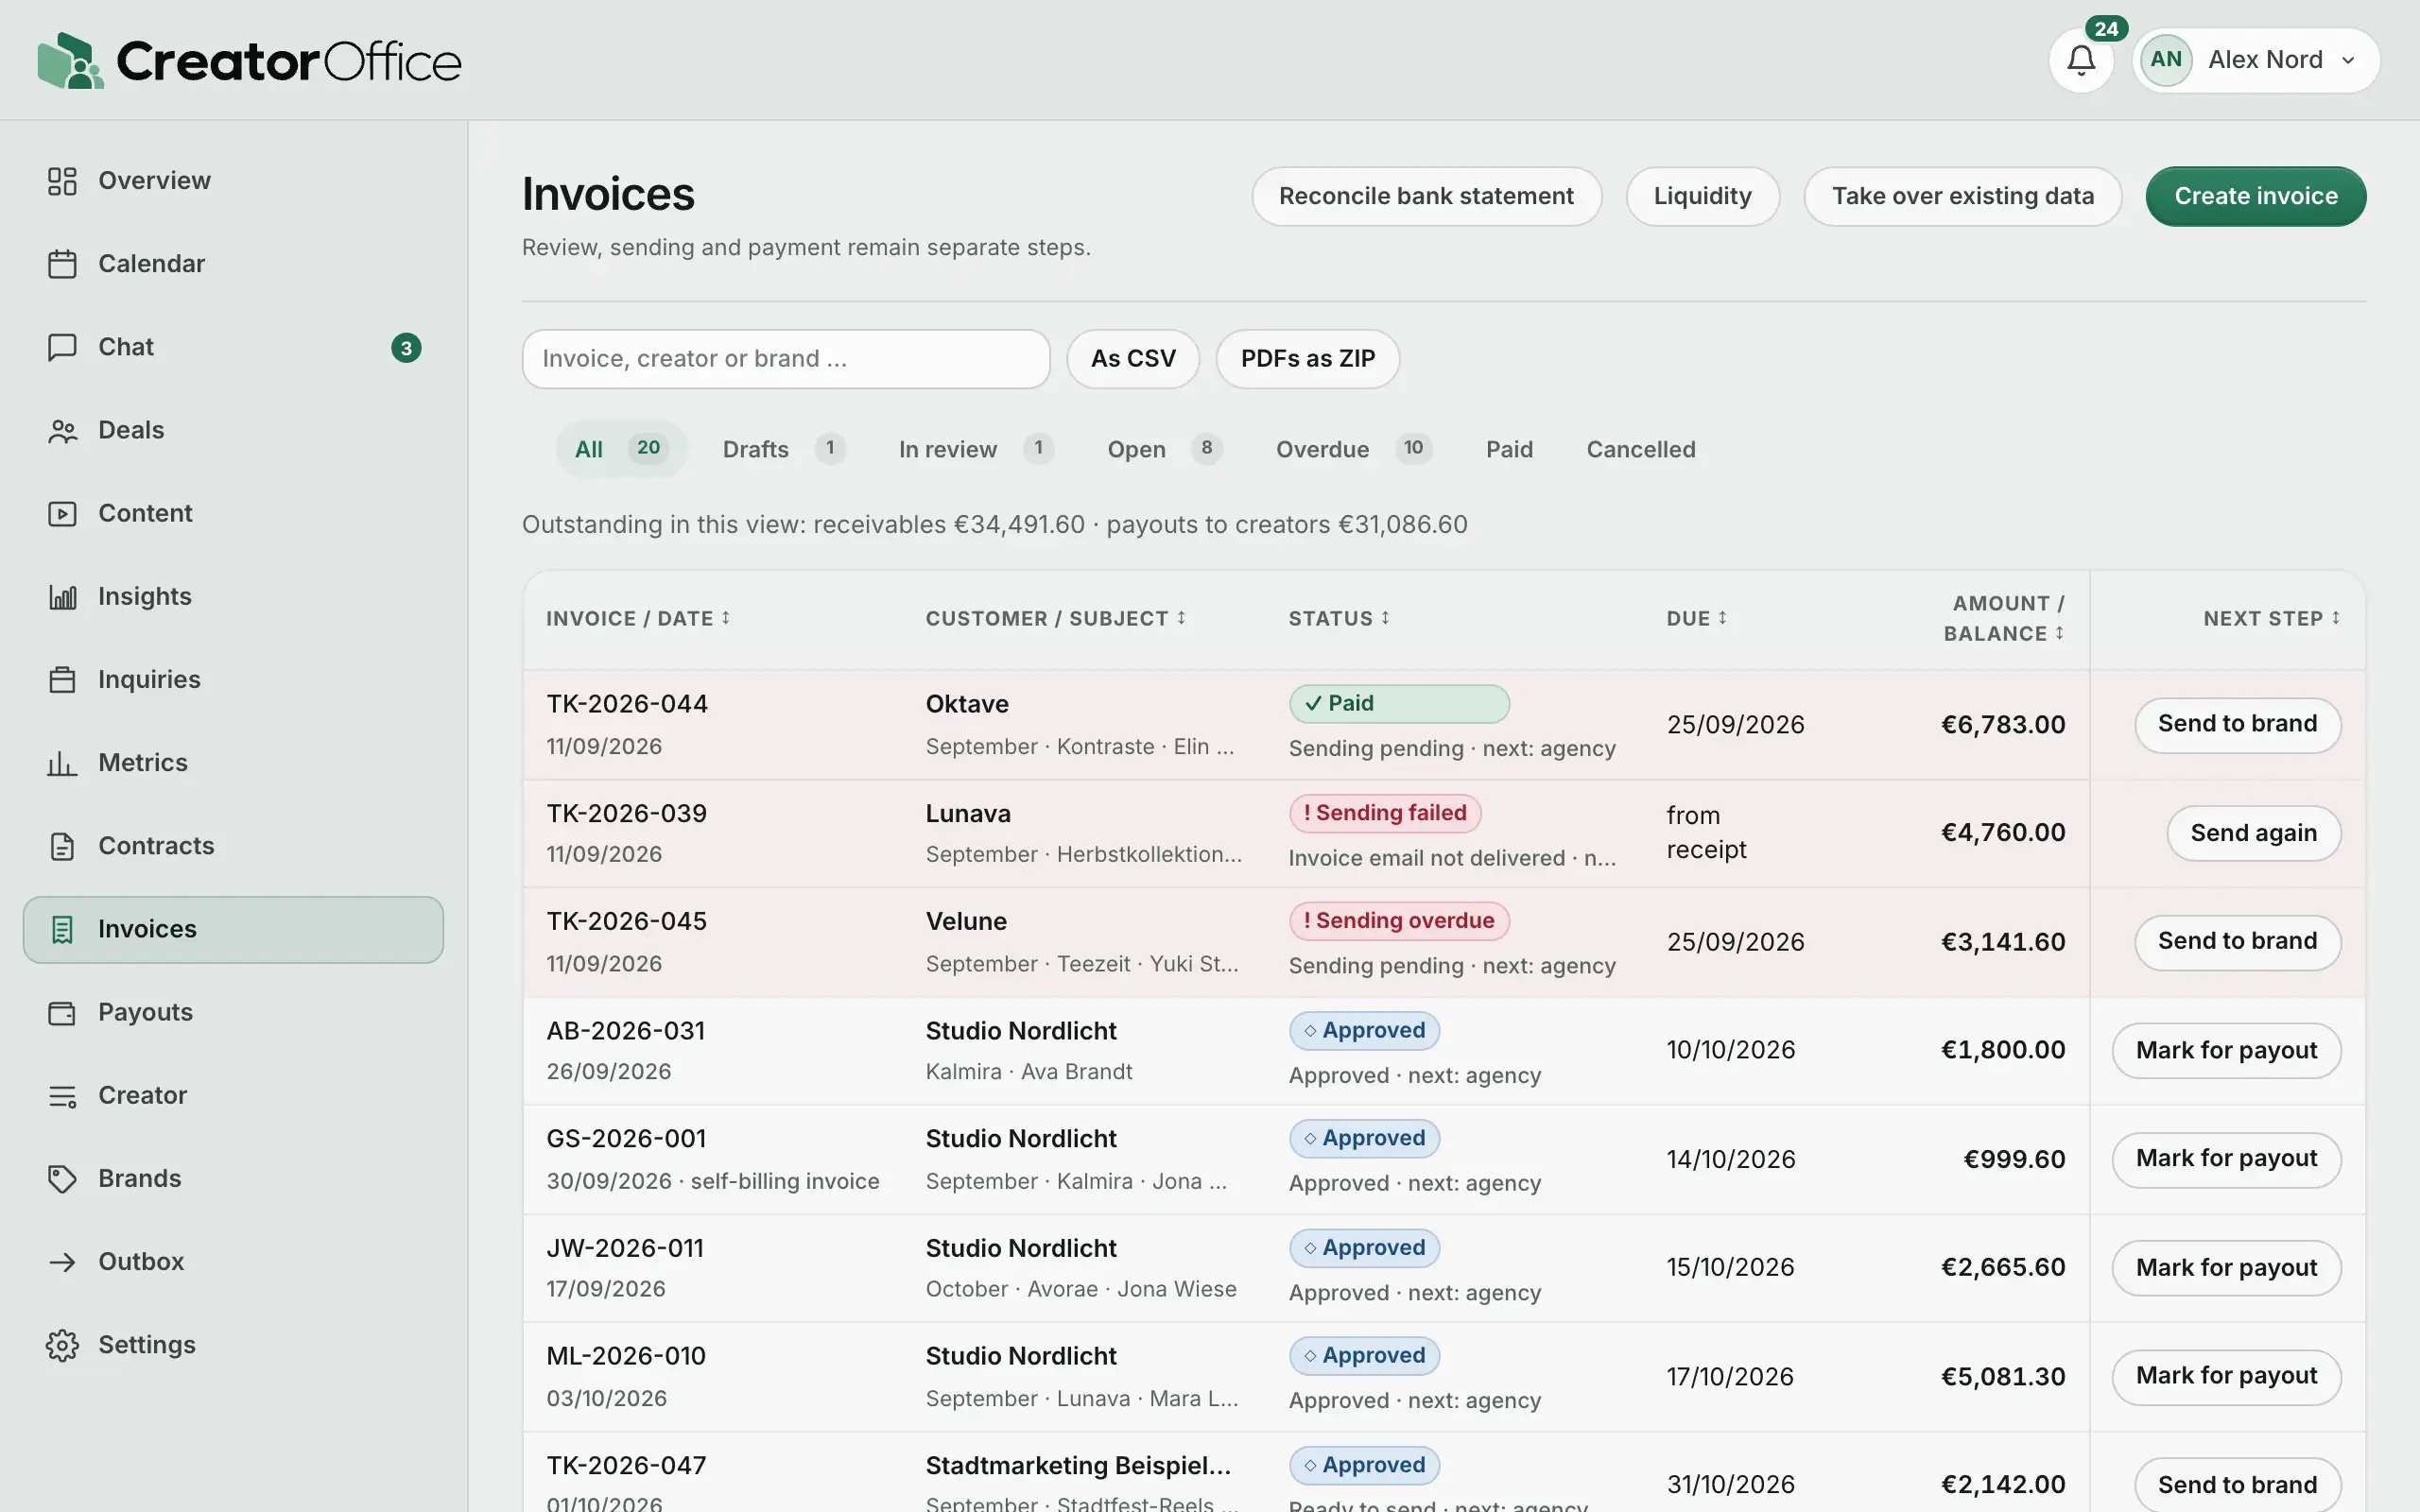Viewport: 2420px width, 1512px height.
Task: Open the Insights bar-chart icon
Action: [62, 597]
